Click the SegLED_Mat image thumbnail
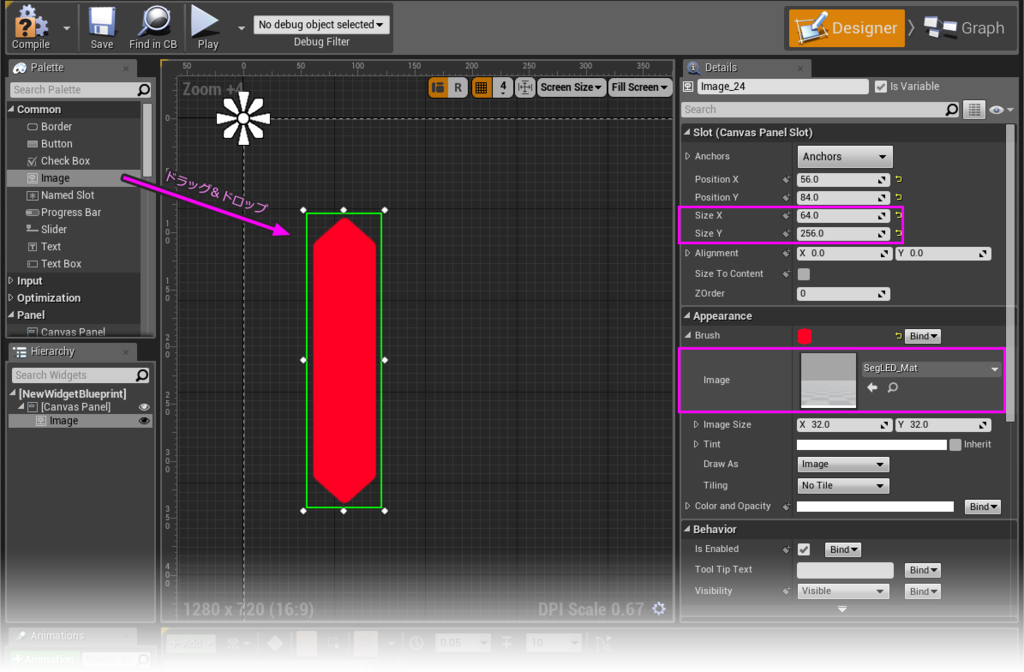The image size is (1024, 672). [828, 381]
